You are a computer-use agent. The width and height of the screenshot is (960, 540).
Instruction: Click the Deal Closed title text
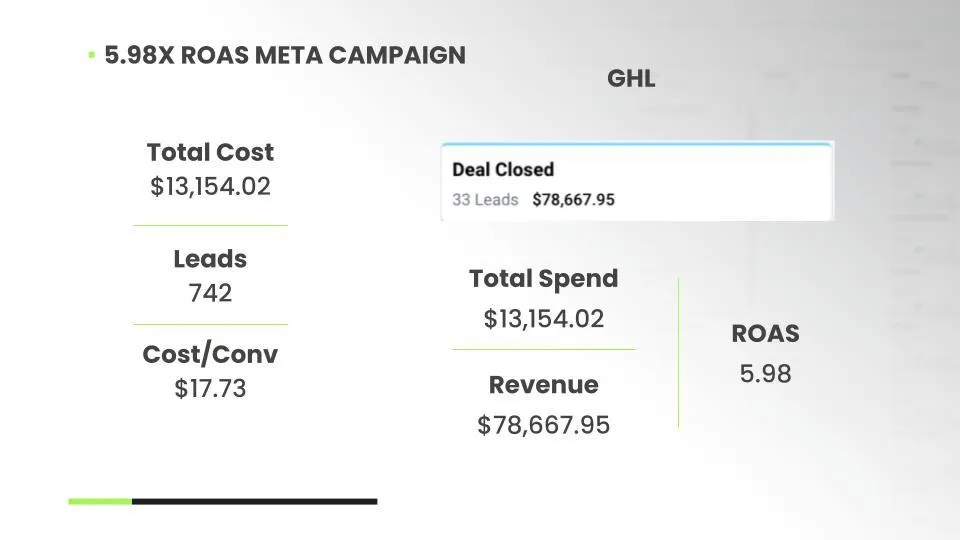[503, 170]
